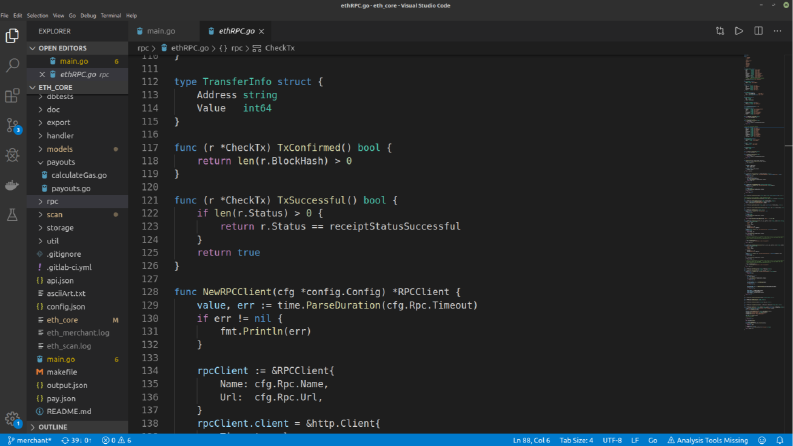793x446 pixels.
Task: Open errors and warnings in status bar
Action: click(x=116, y=440)
